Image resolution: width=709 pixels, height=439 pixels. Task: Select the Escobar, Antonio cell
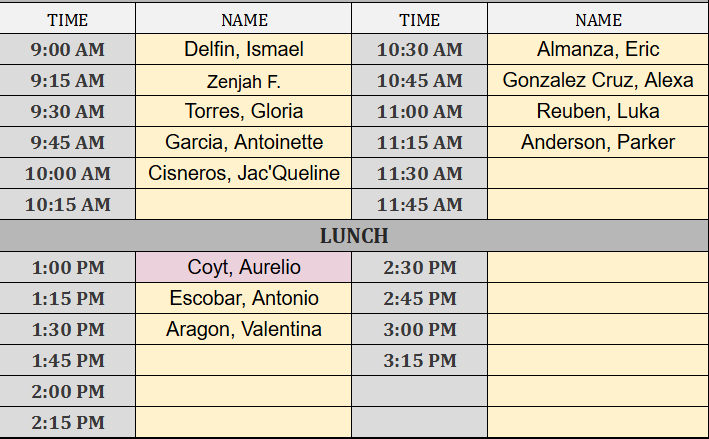pos(244,298)
